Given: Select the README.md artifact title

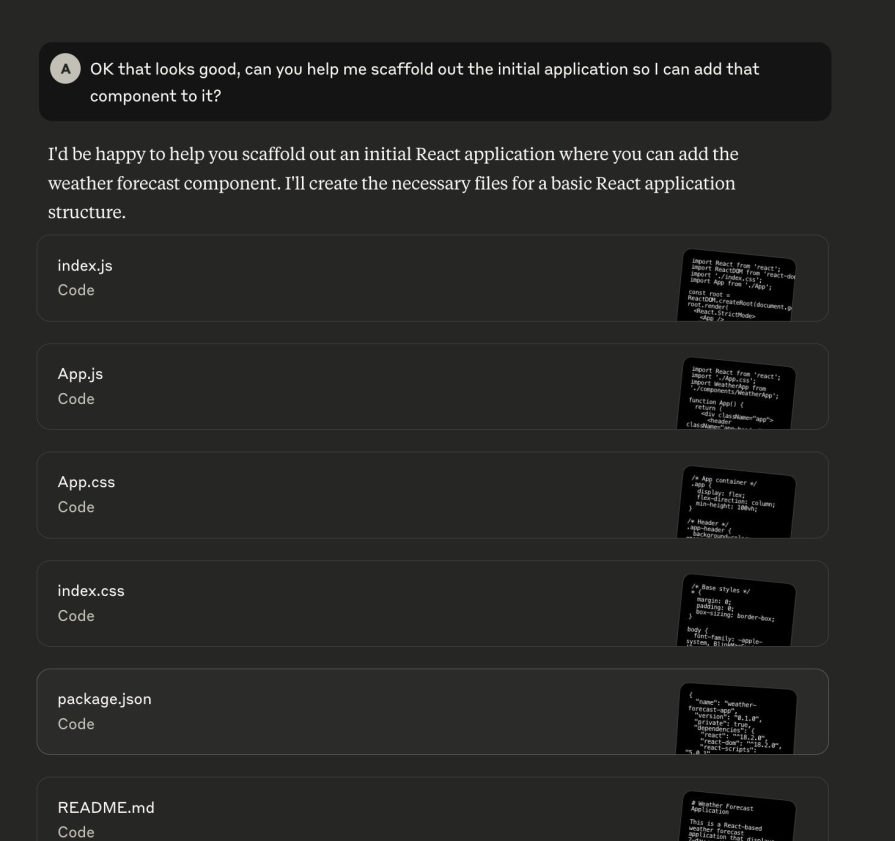Looking at the screenshot, I should coord(106,807).
